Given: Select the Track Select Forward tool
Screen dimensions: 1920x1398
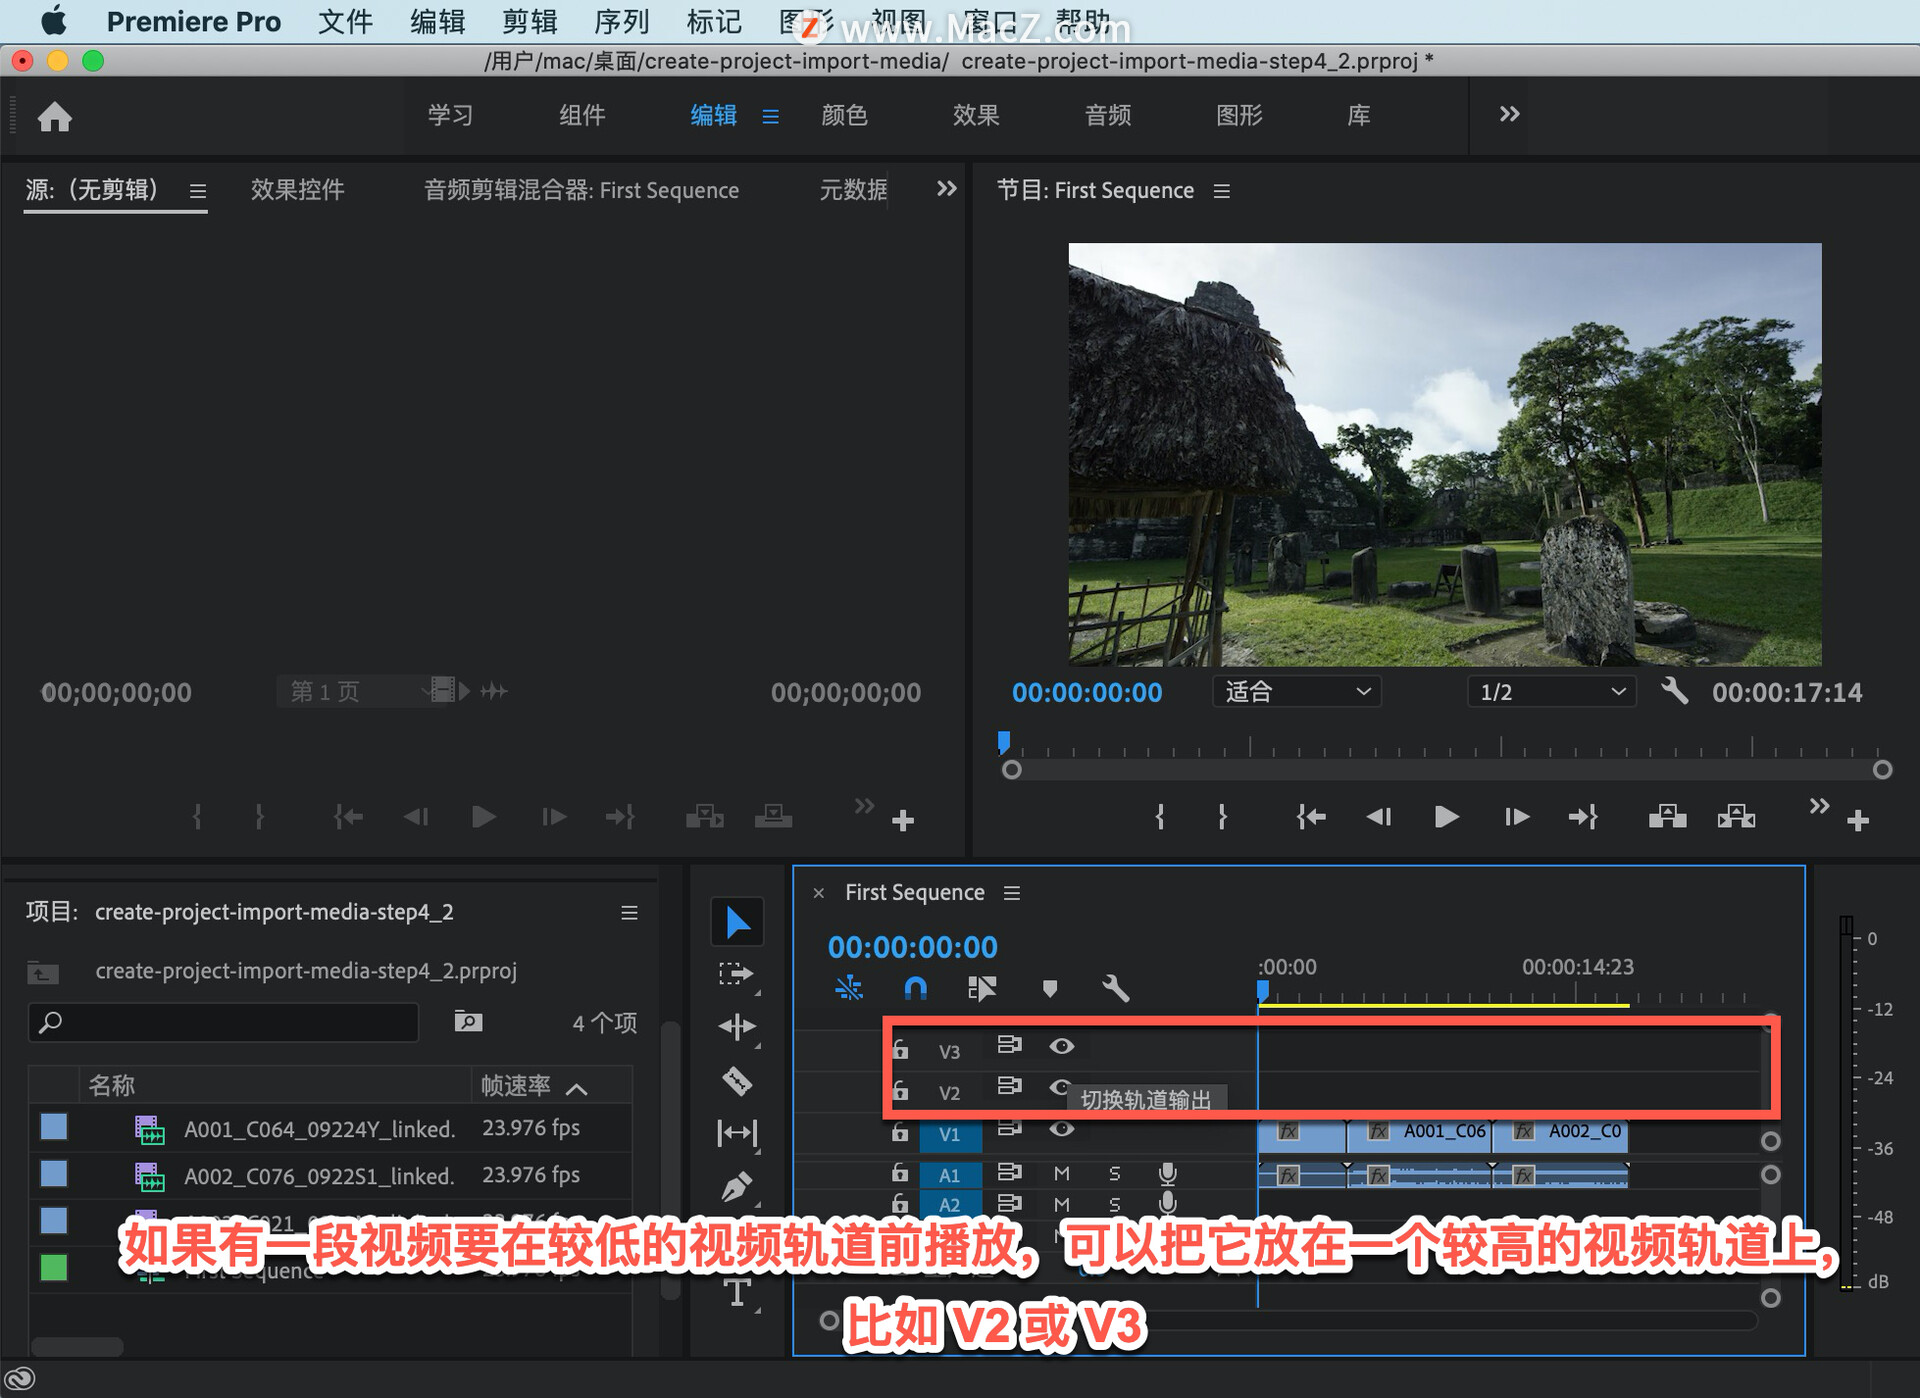Looking at the screenshot, I should click(737, 974).
